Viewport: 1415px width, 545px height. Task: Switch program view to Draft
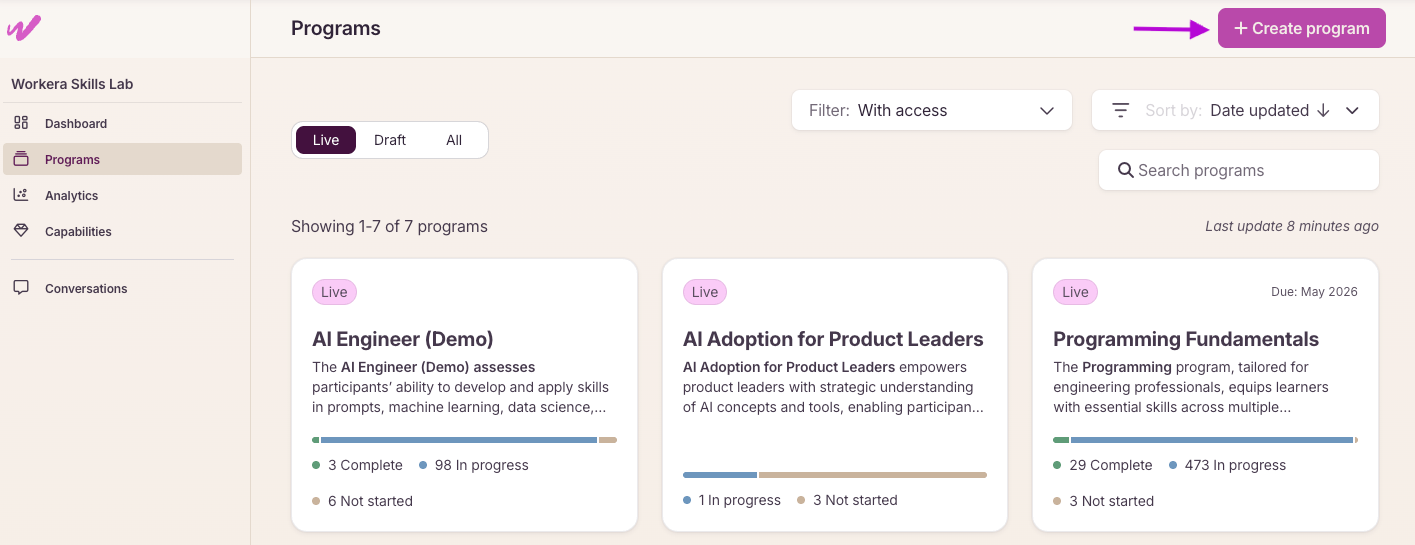(x=390, y=140)
